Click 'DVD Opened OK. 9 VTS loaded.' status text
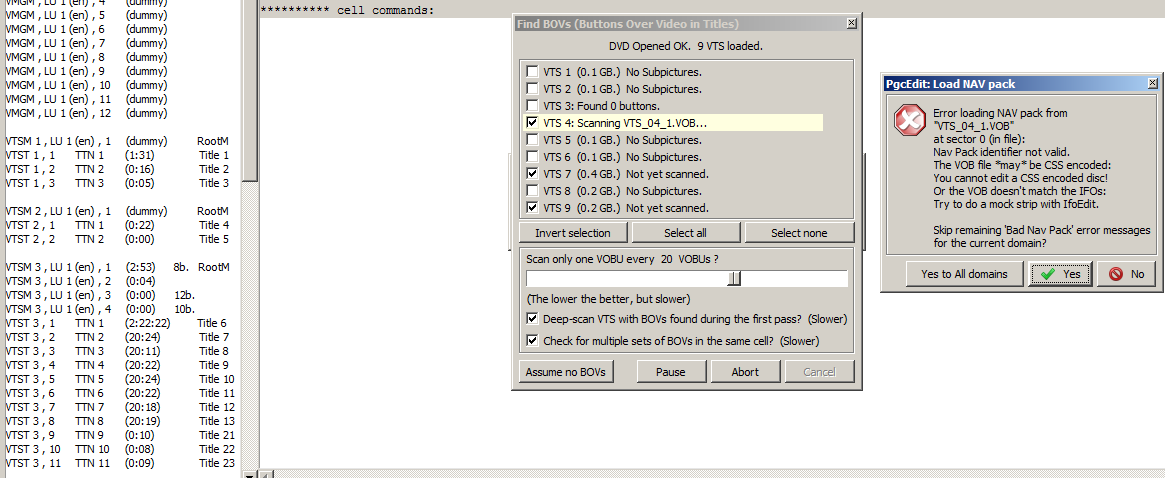The height and width of the screenshot is (478, 1165). tap(686, 46)
